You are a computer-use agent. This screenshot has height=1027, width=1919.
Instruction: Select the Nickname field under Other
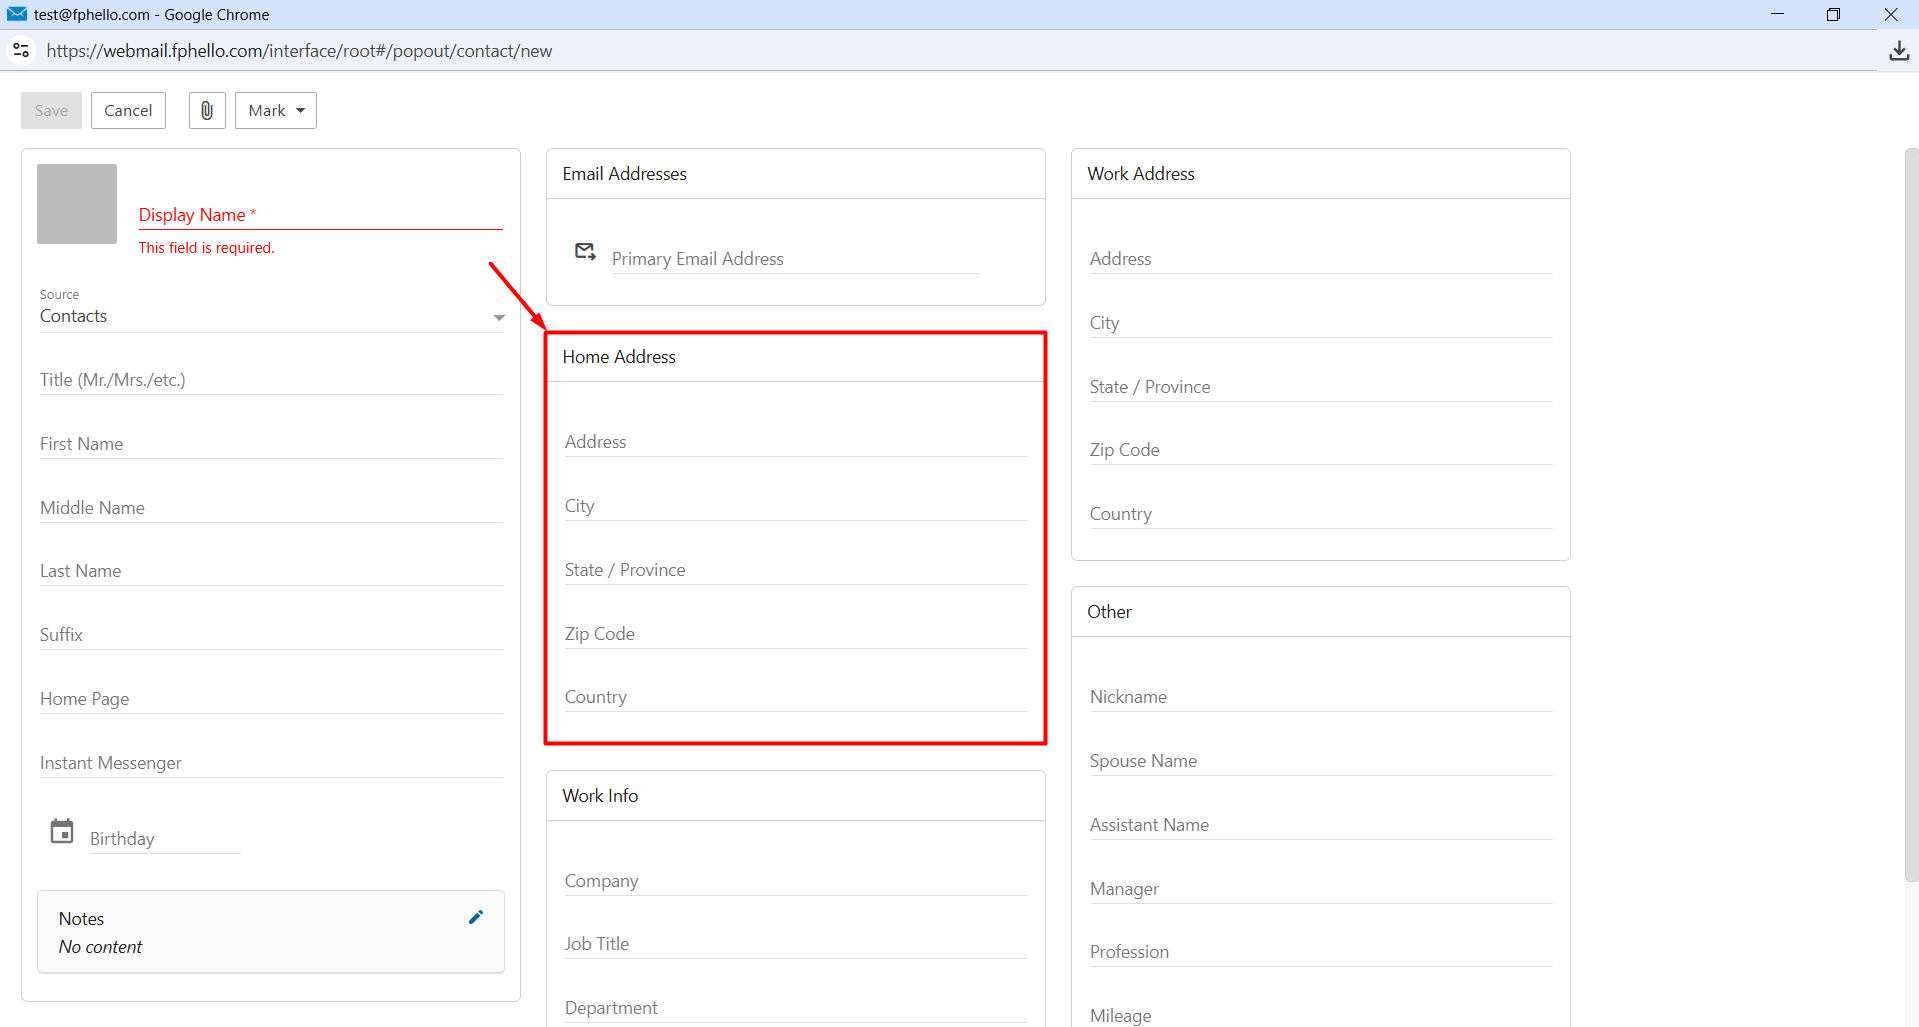(1320, 697)
